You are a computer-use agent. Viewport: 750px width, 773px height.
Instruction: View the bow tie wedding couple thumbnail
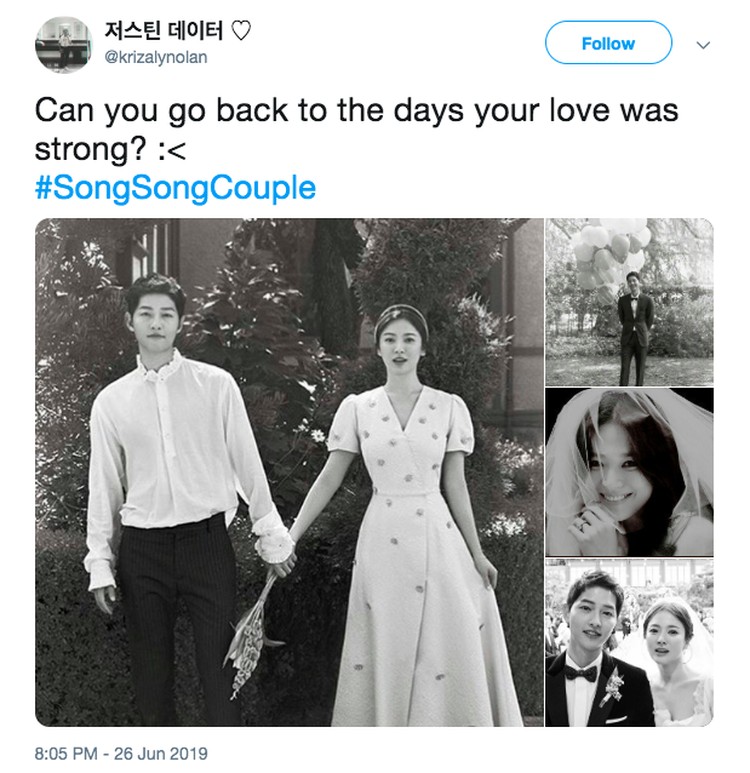click(629, 643)
